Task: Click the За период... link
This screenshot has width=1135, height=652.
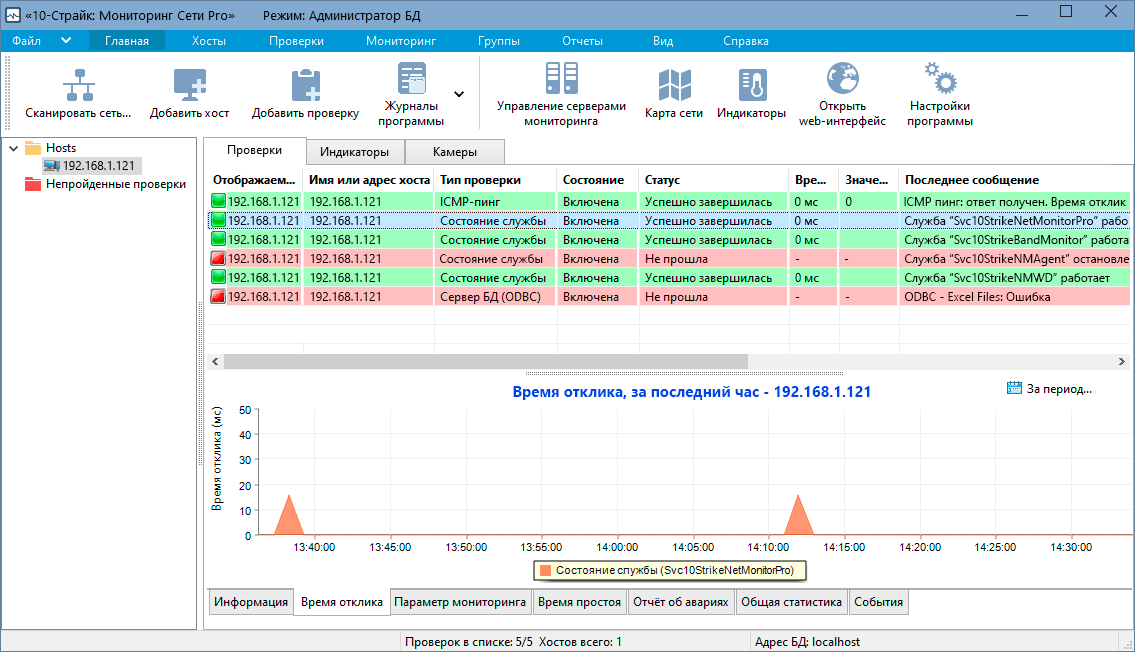Action: 1059,389
